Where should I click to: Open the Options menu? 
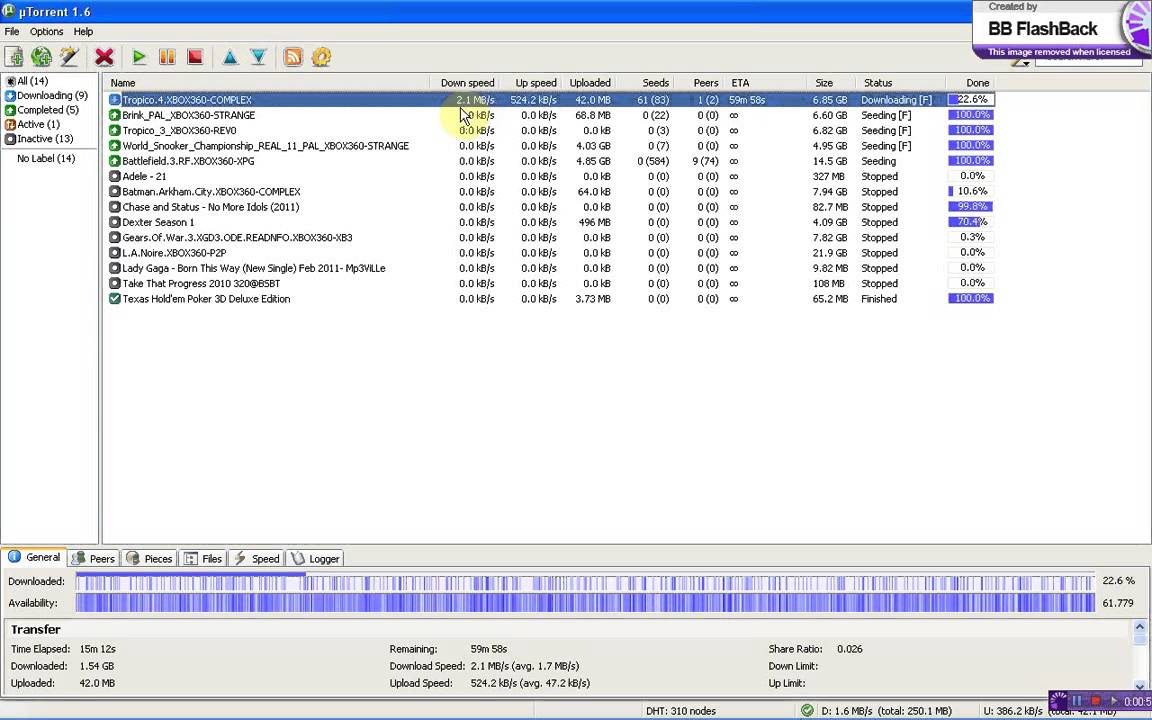point(46,32)
